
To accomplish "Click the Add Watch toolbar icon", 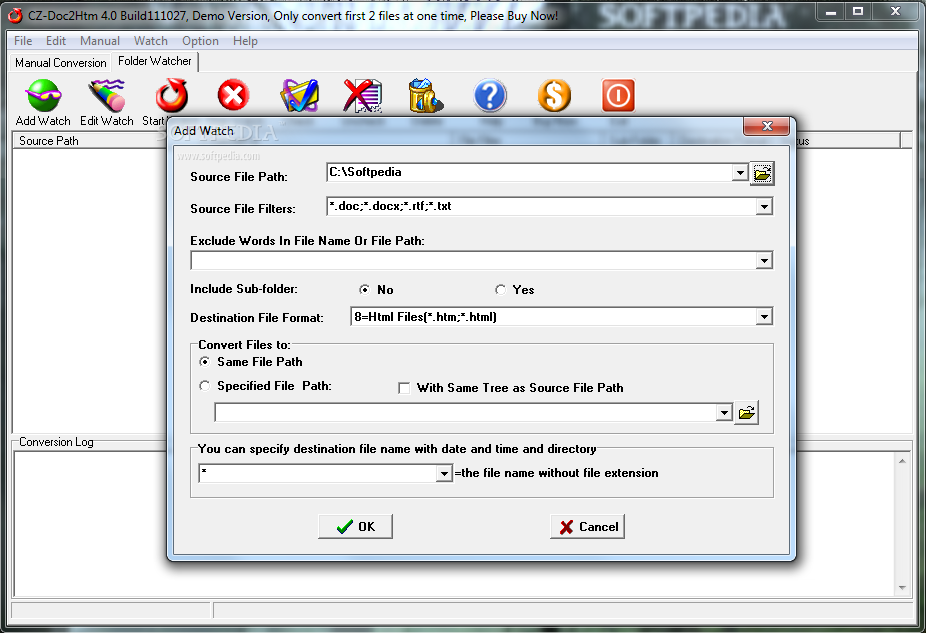I will pyautogui.click(x=43, y=96).
